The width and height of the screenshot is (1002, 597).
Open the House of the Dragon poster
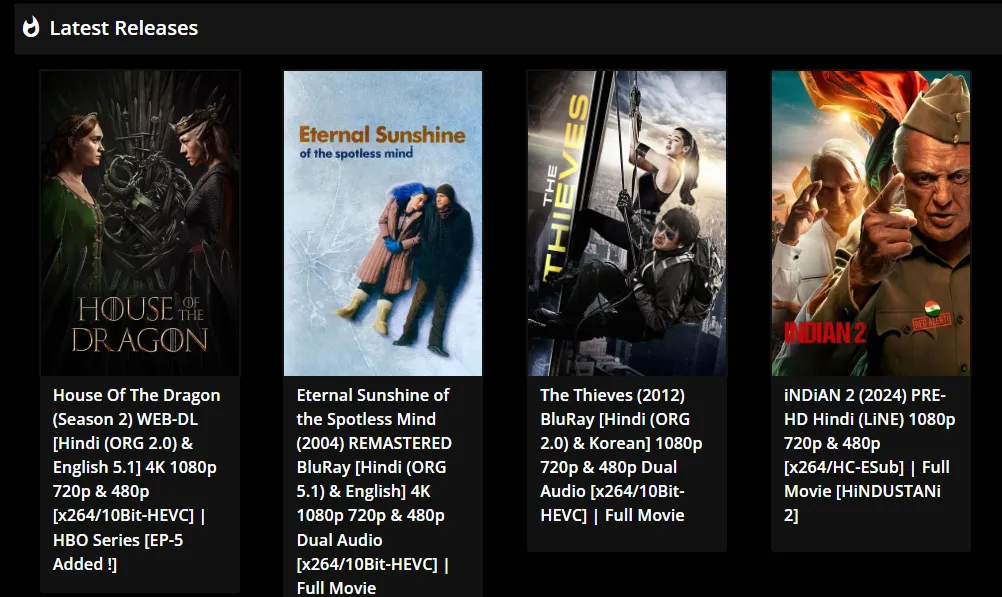pos(140,223)
